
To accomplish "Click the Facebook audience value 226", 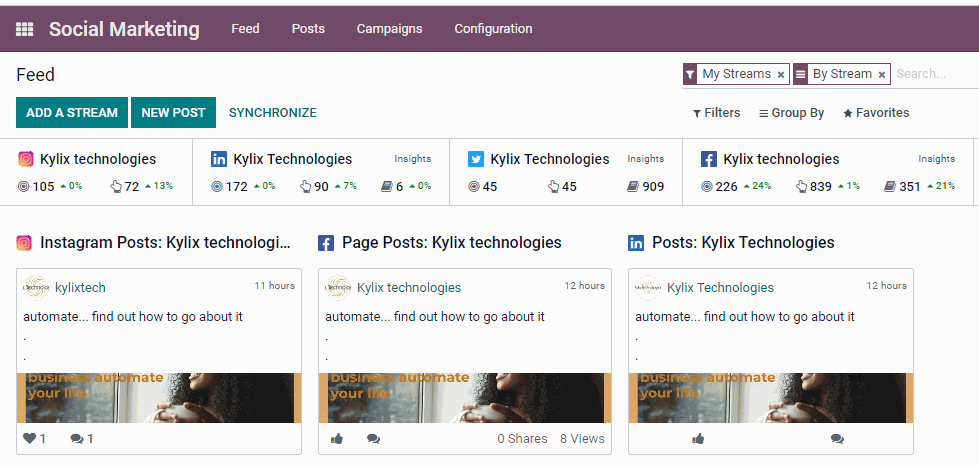I will [726, 186].
